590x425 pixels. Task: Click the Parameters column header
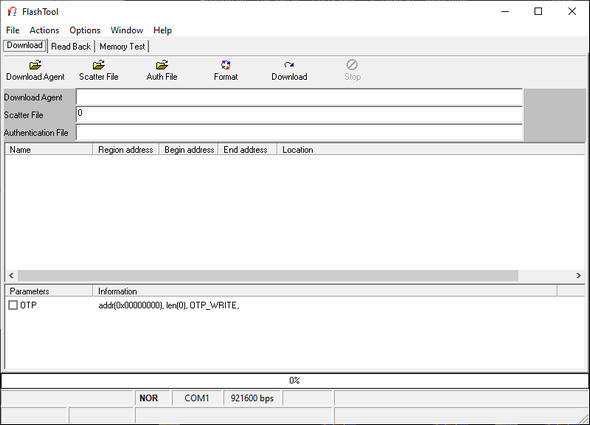click(x=49, y=291)
